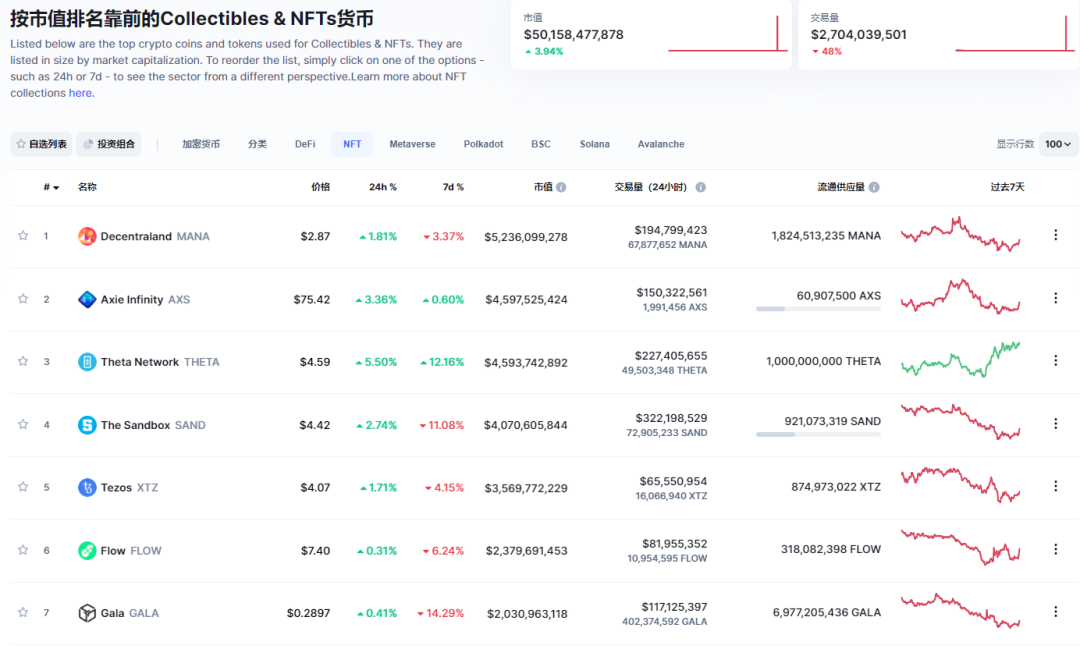
Task: Open the more-options menu for The Sandbox
Action: click(x=1055, y=424)
